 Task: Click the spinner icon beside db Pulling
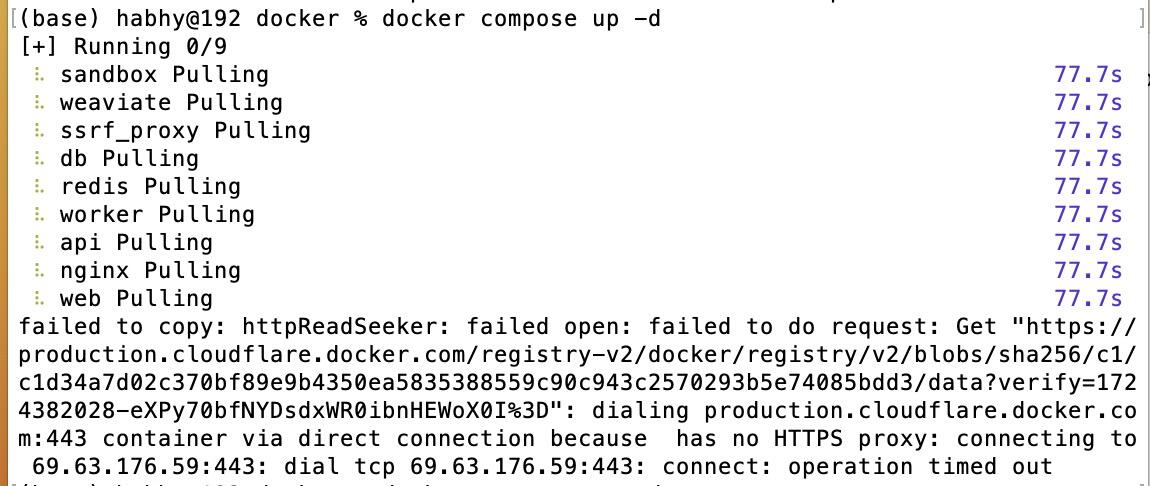pos(40,159)
